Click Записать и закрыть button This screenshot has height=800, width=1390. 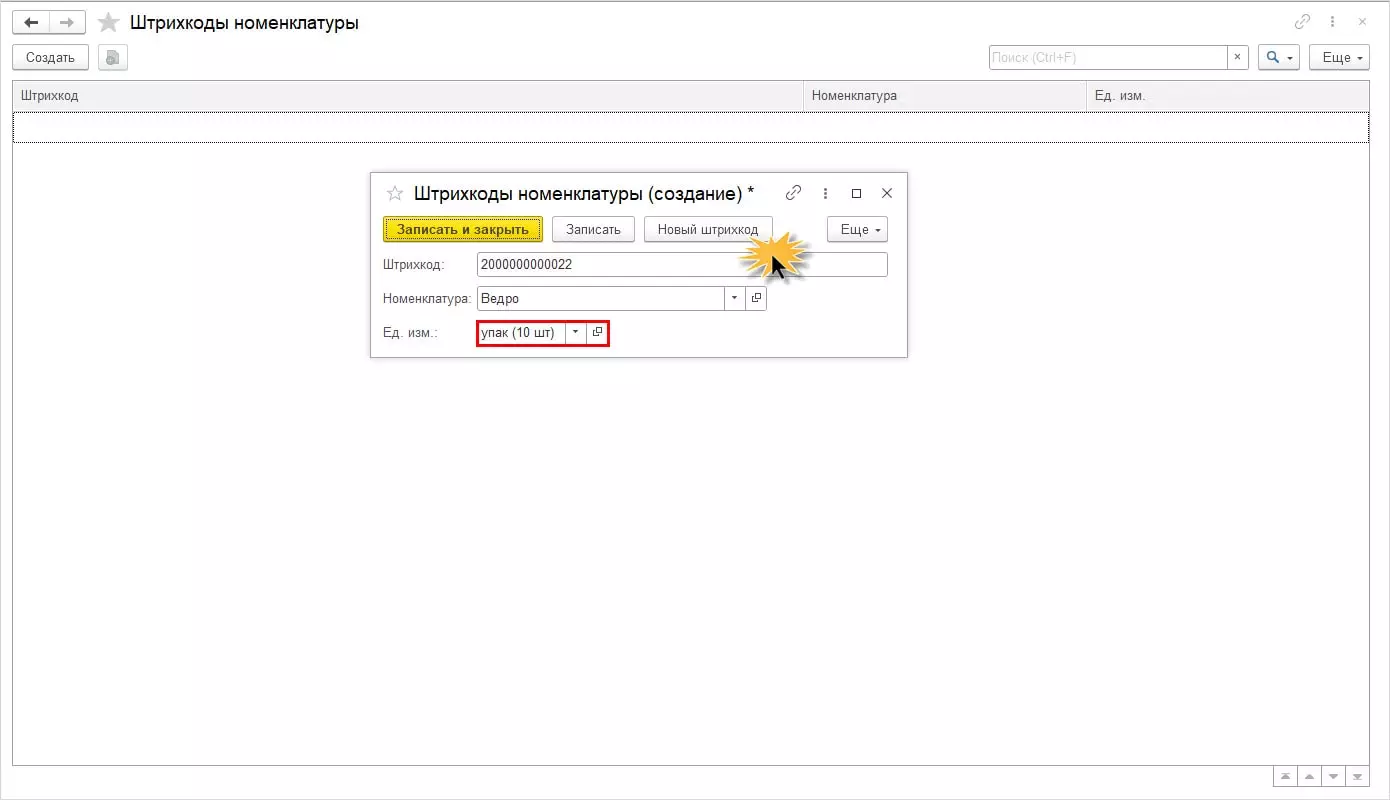pos(463,229)
